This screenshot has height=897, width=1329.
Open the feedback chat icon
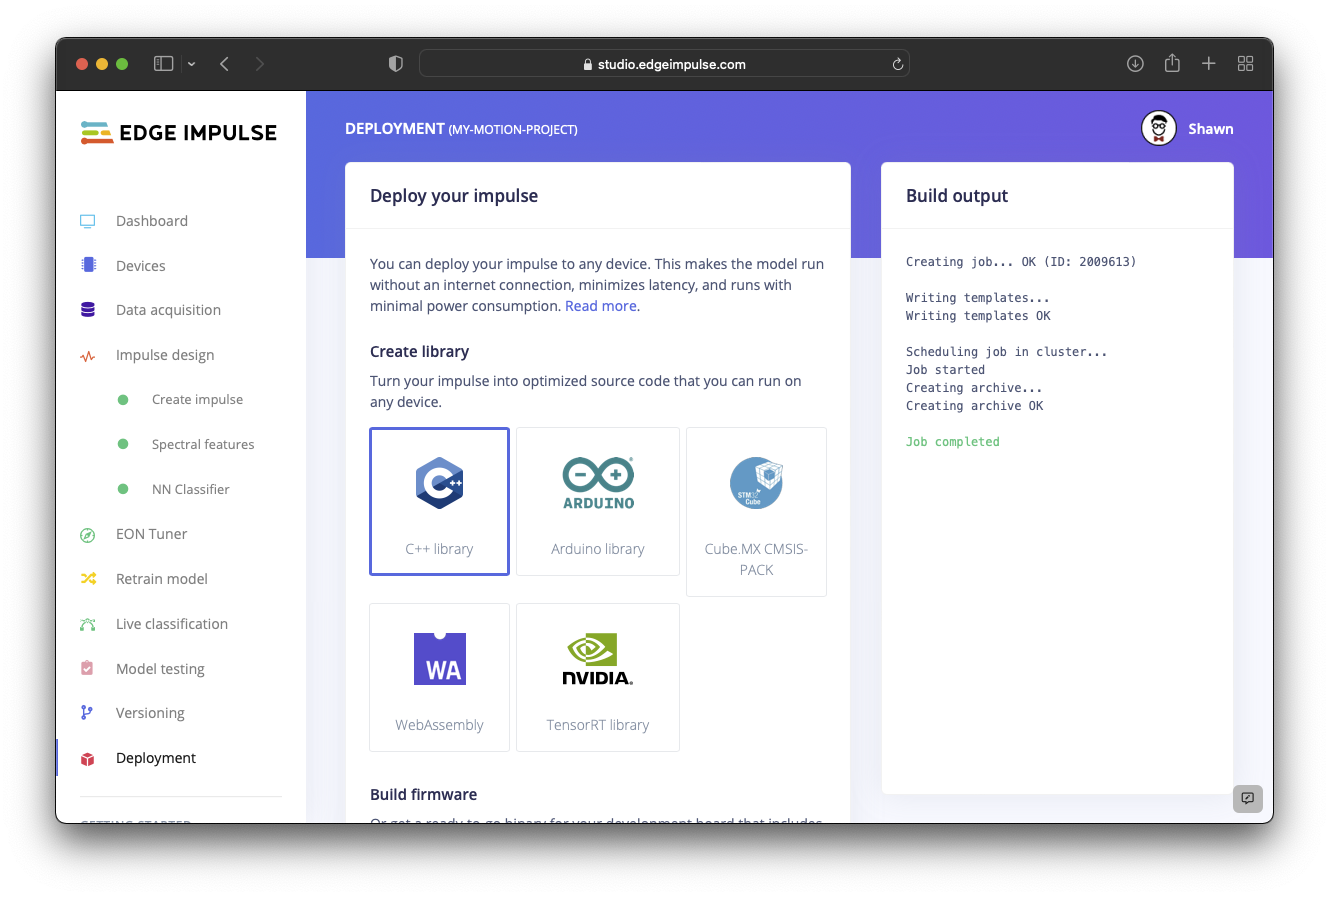pos(1247,798)
